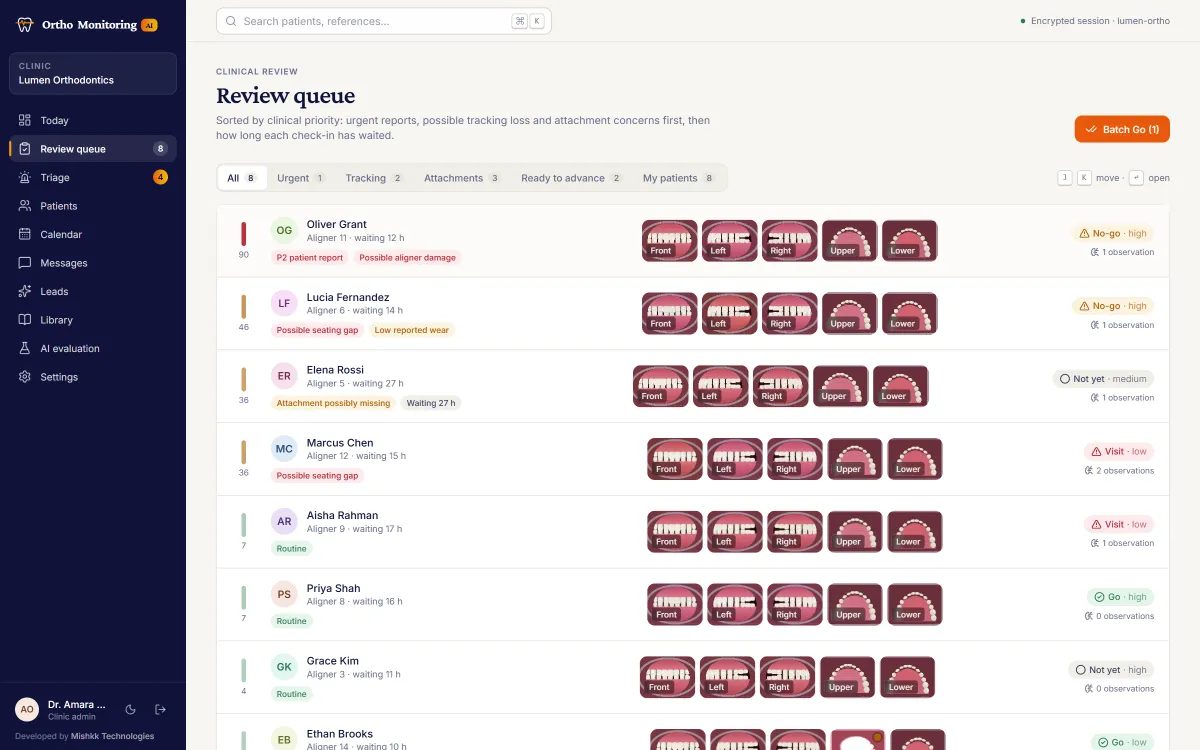Screen dimensions: 1200x750
Task: Open Patients in the sidebar
Action: point(93,206)
